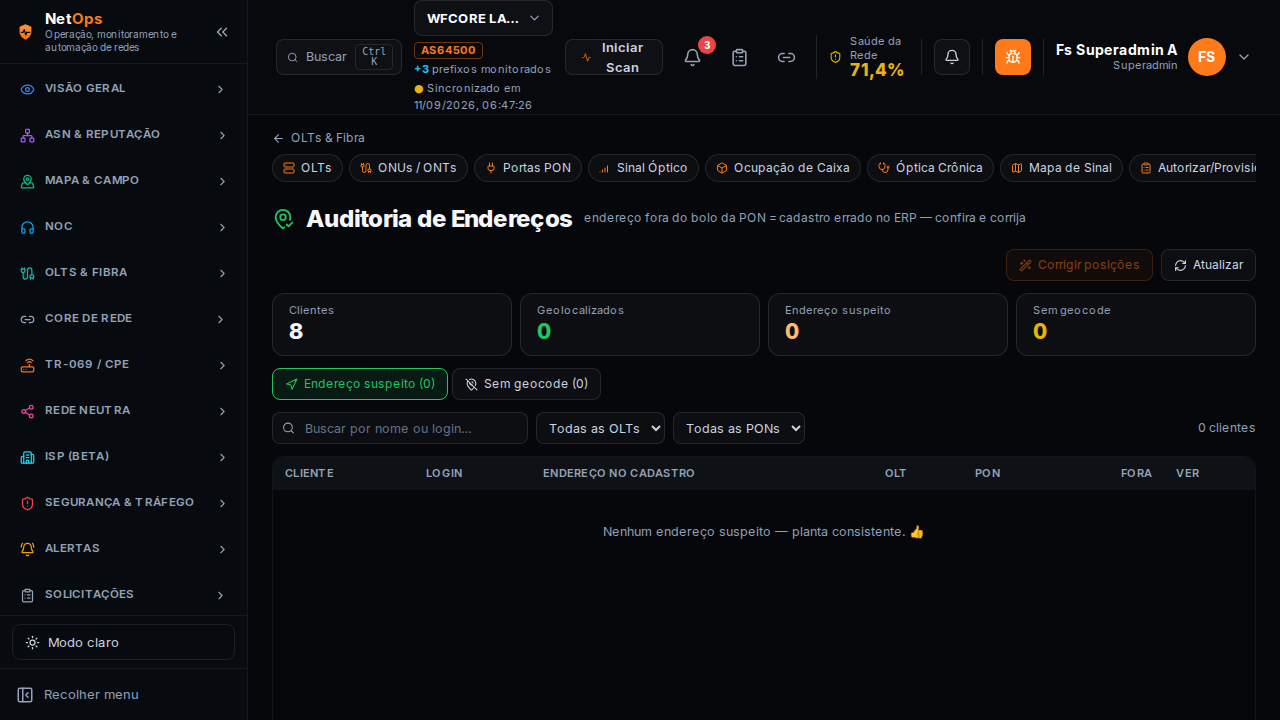Click the ISP (Beta) building icon
This screenshot has height=720, width=1280.
28,457
